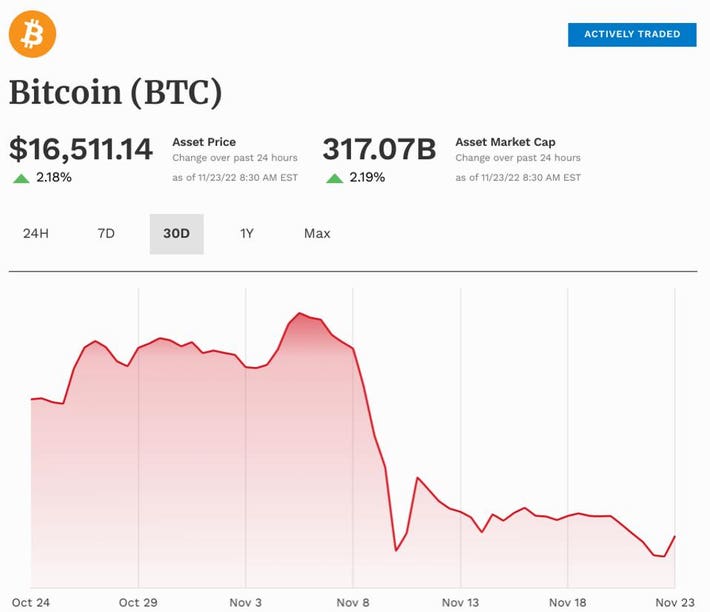
Task: Choose the Max time range
Action: click(x=317, y=234)
